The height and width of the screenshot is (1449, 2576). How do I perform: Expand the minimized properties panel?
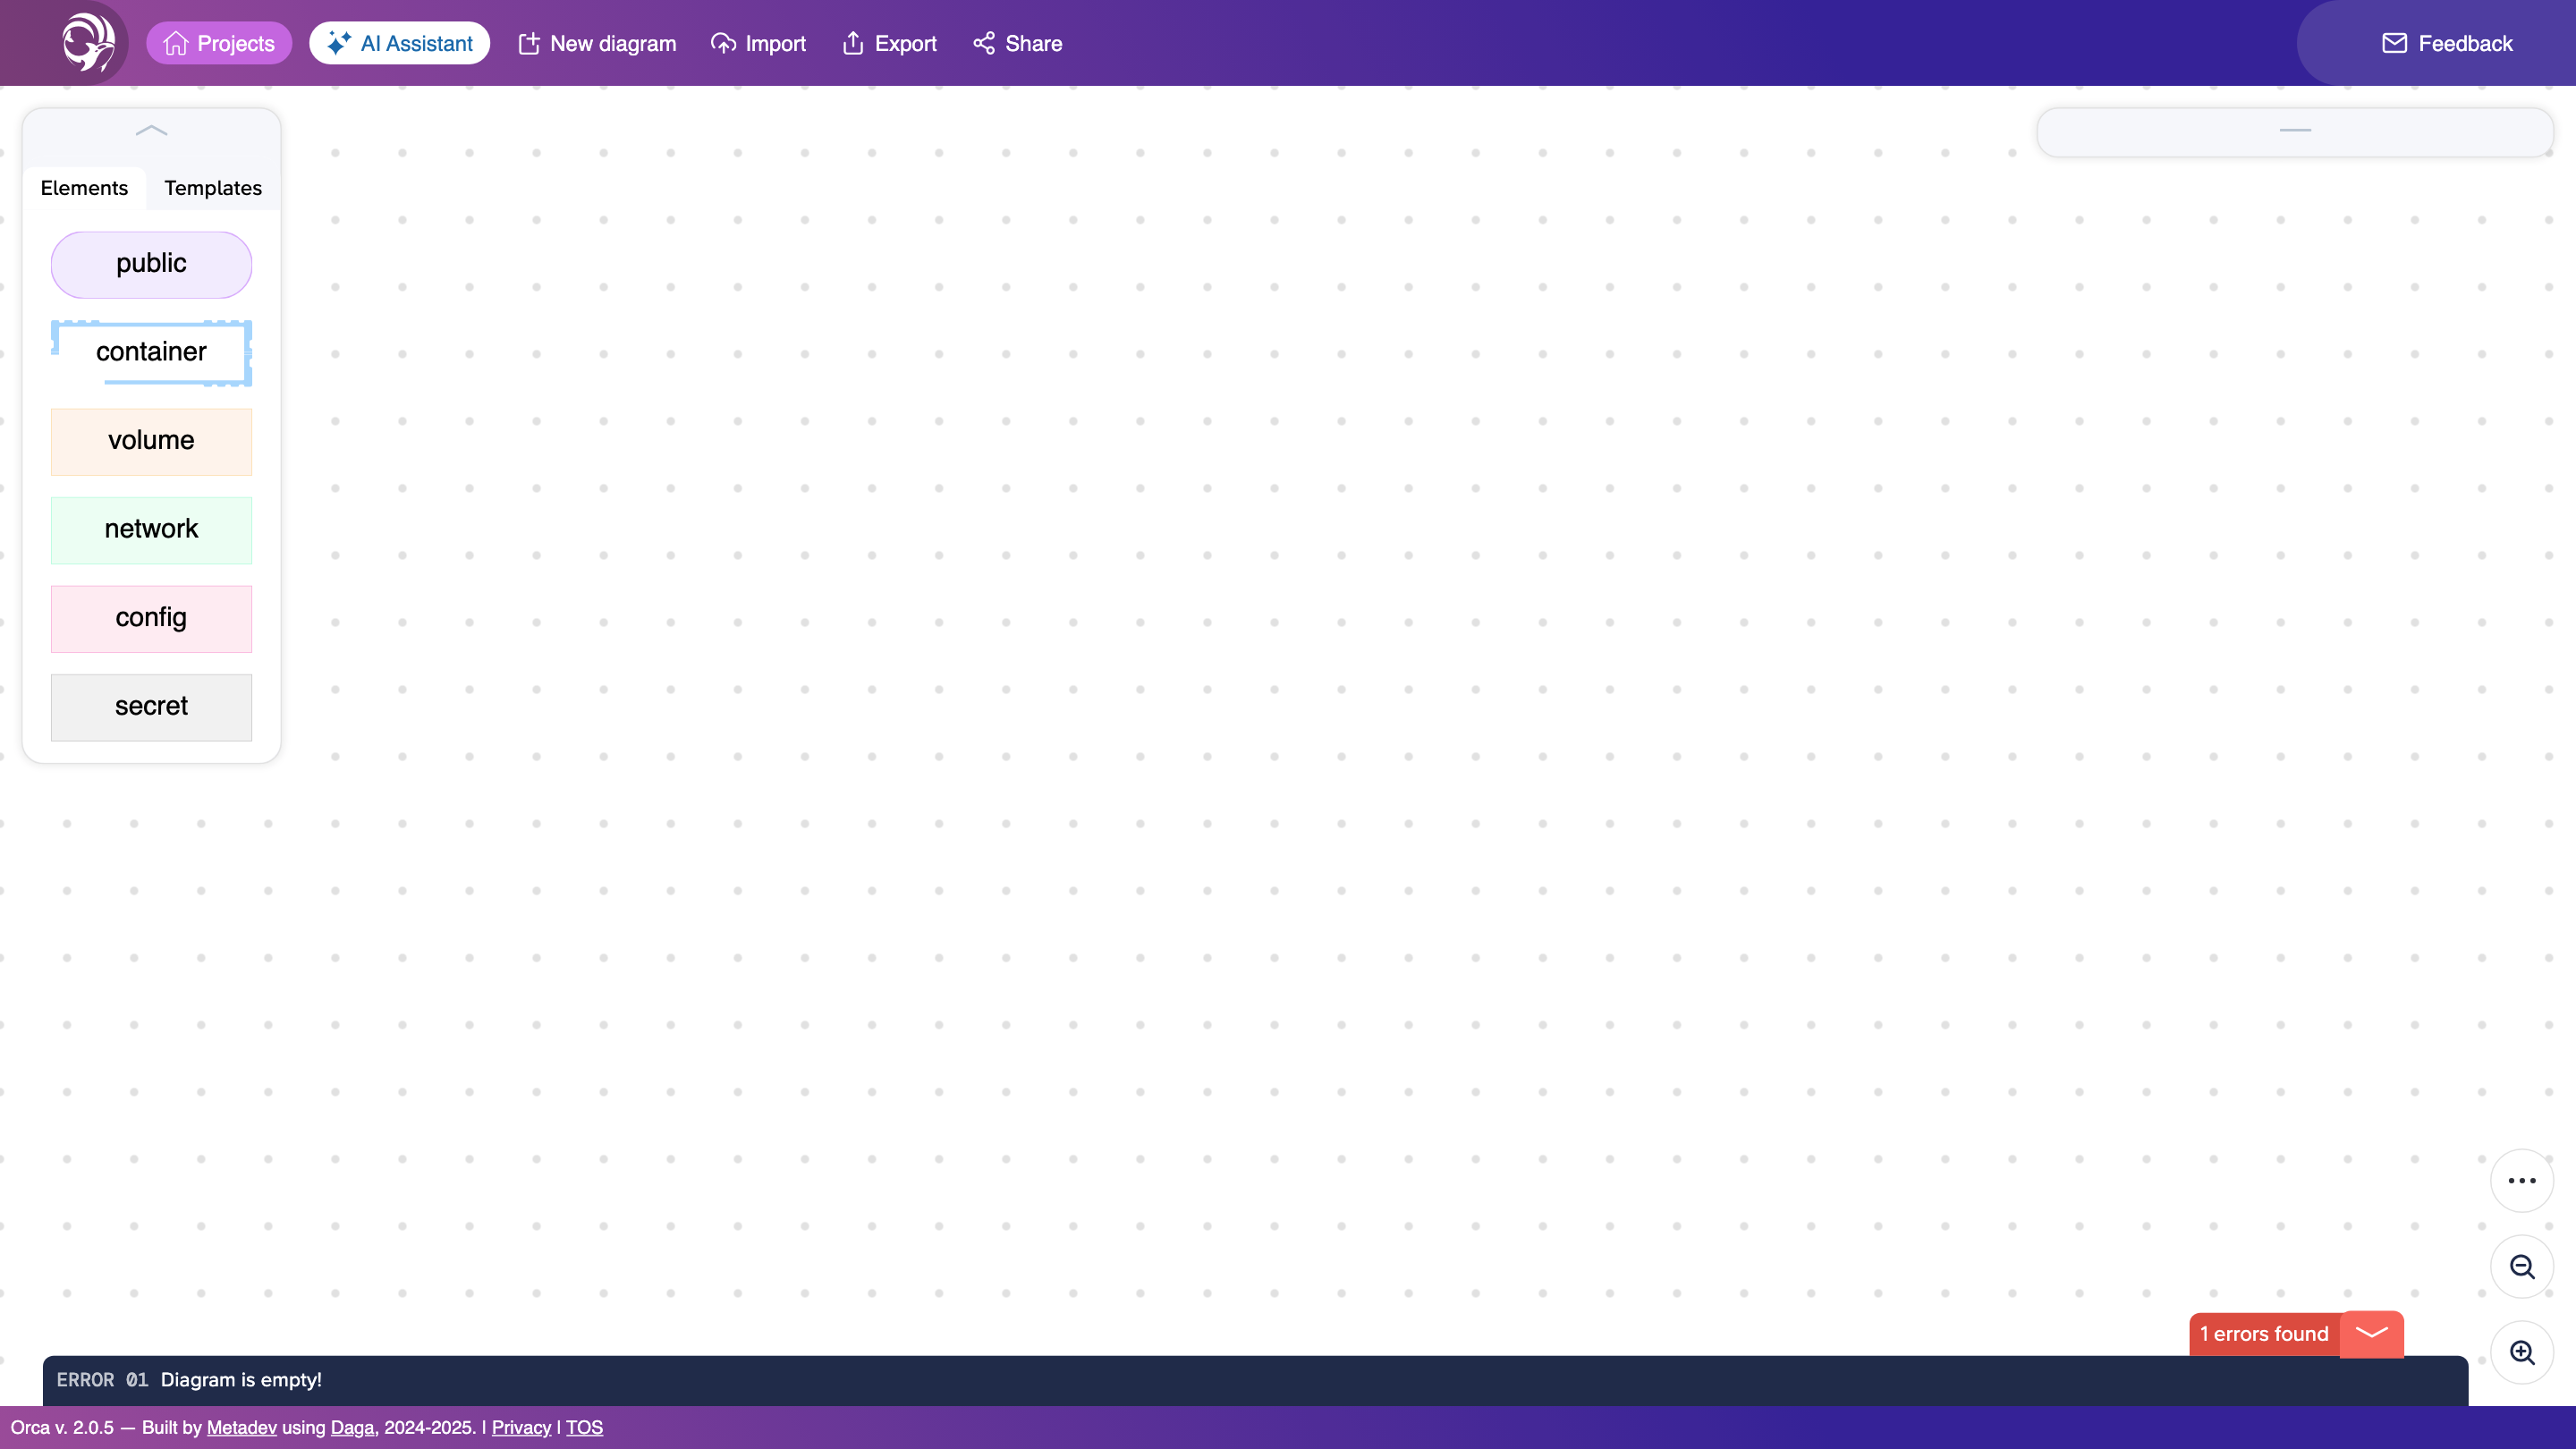click(x=2294, y=131)
